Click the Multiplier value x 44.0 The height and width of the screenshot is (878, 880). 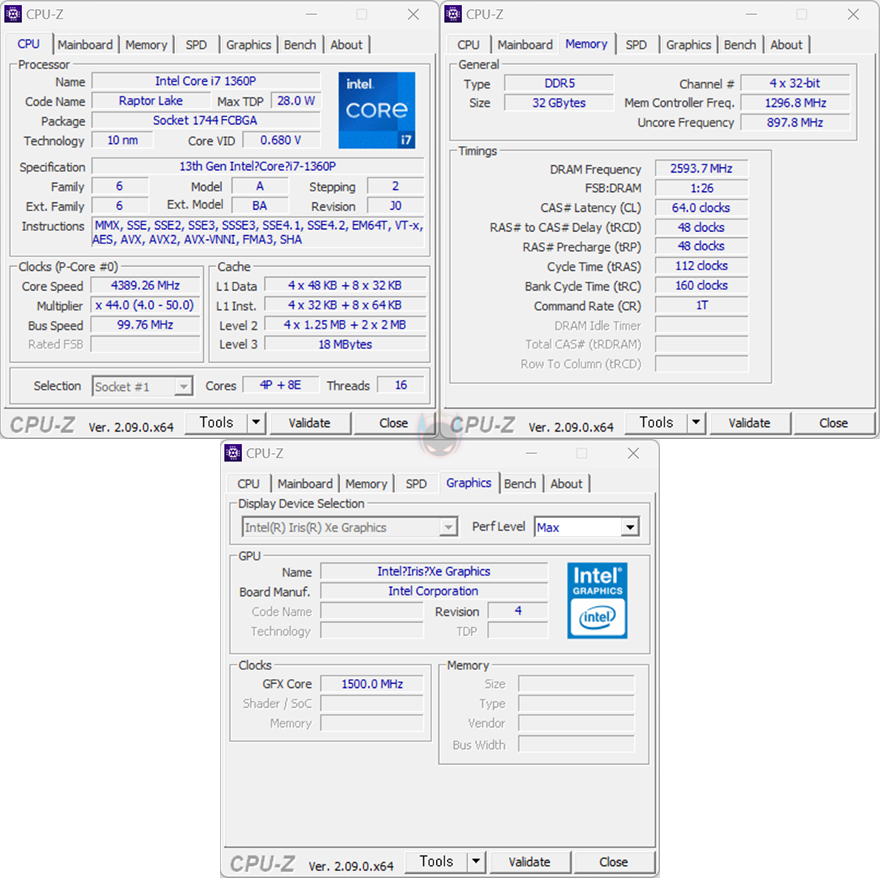(x=145, y=305)
